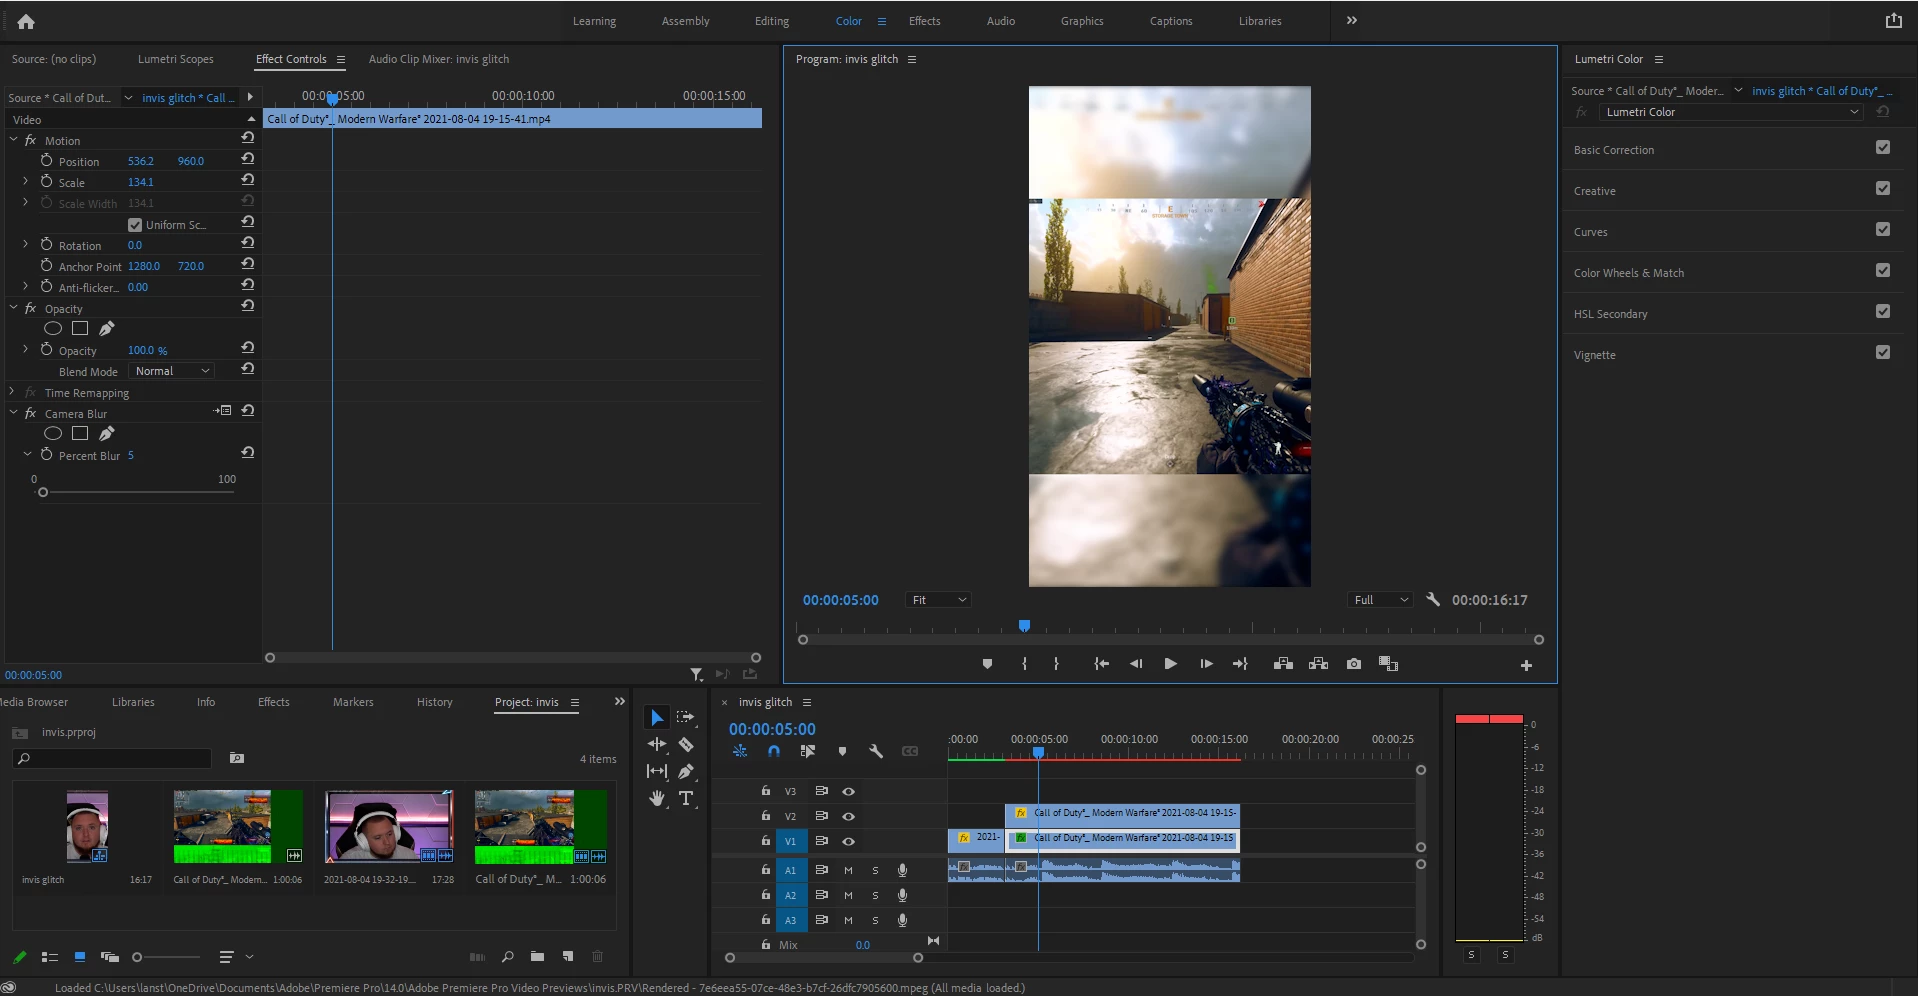
Task: Select the Hand tool
Action: pos(657,798)
